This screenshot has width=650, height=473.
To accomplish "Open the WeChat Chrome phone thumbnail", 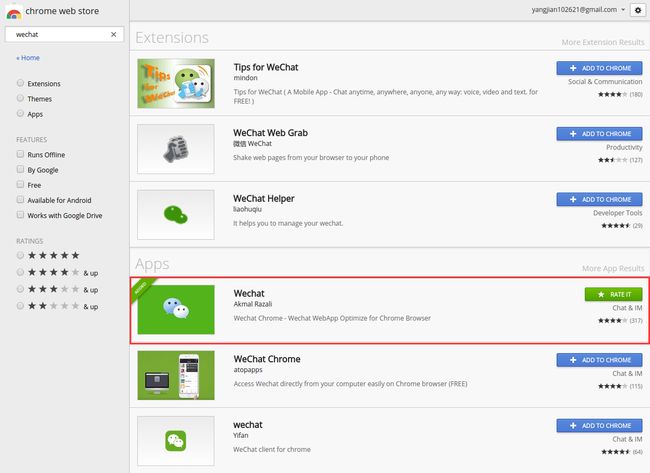I will point(176,375).
